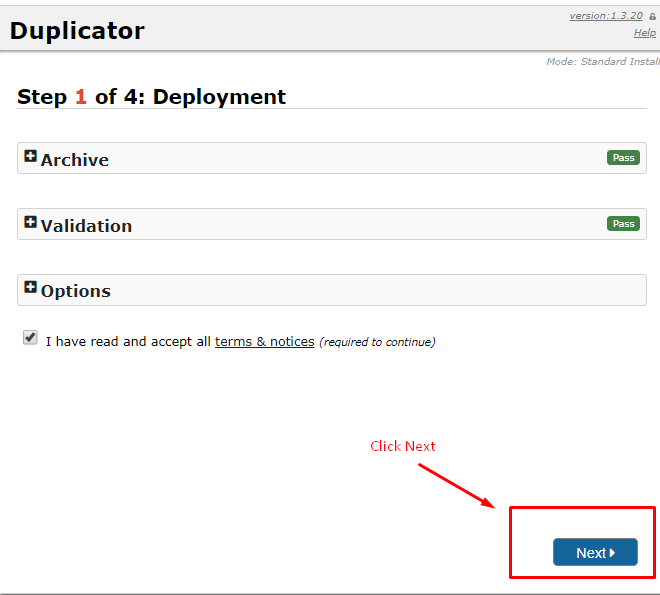Click the Duplicator title
Viewport: 660px width, 595px height.
pos(77,31)
